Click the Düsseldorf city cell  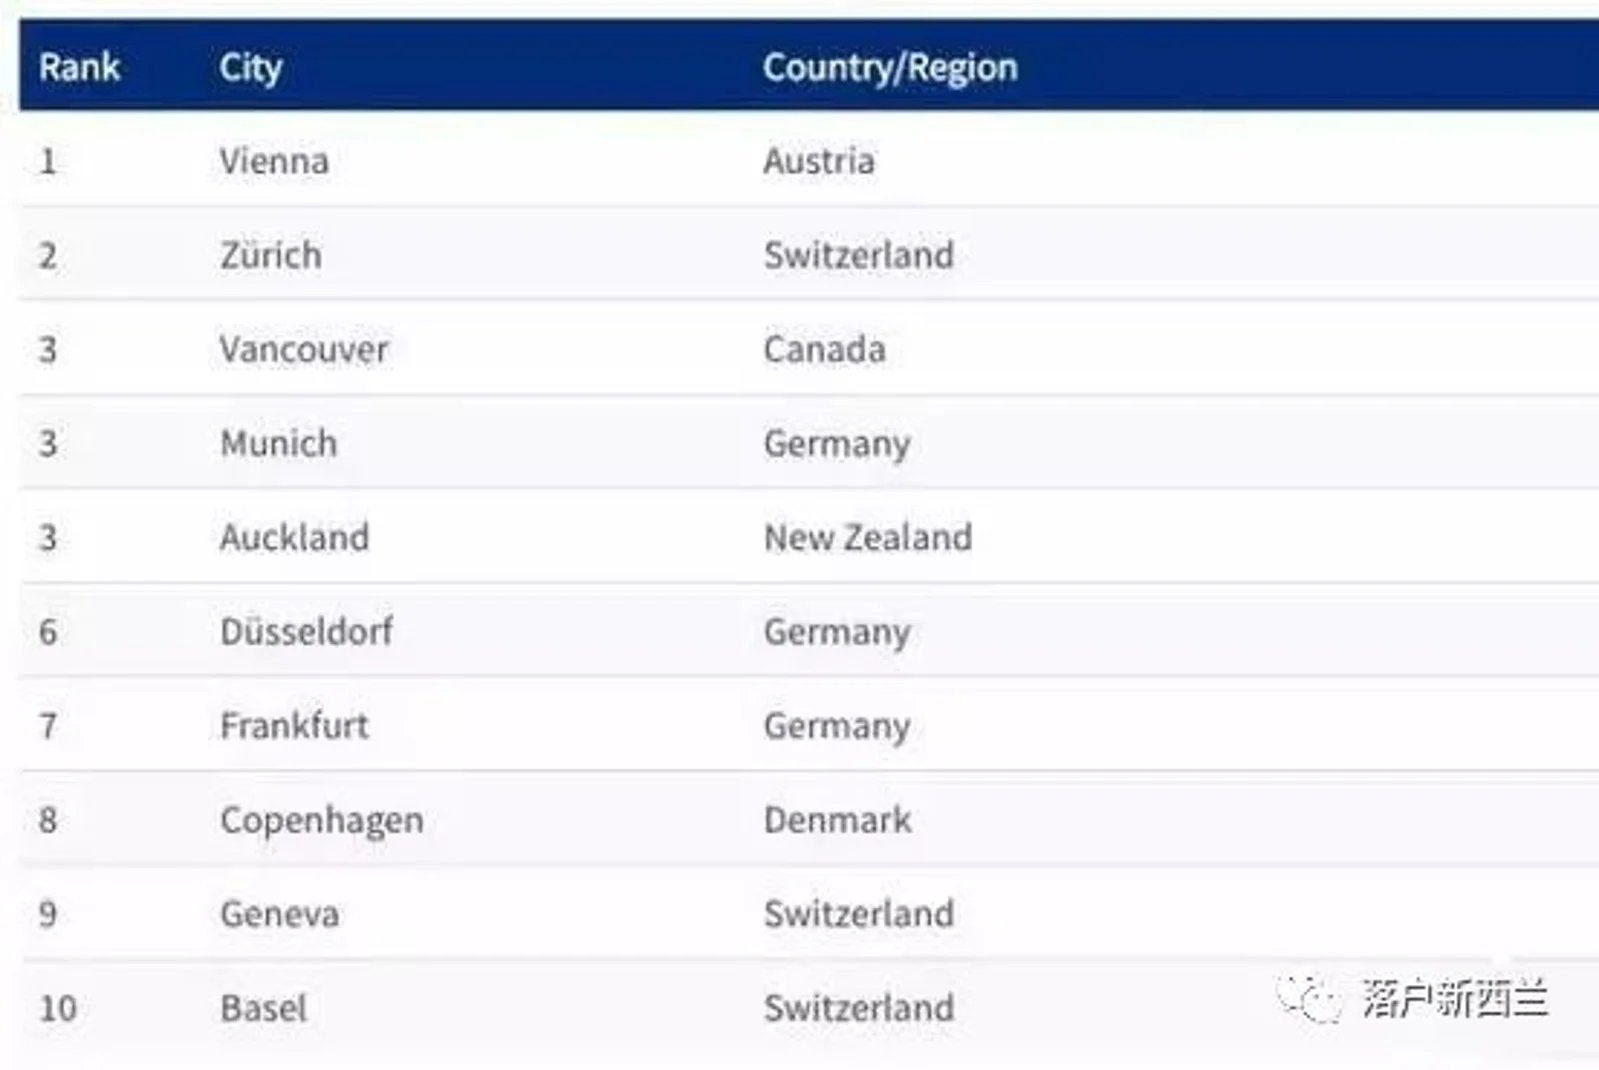click(x=307, y=631)
